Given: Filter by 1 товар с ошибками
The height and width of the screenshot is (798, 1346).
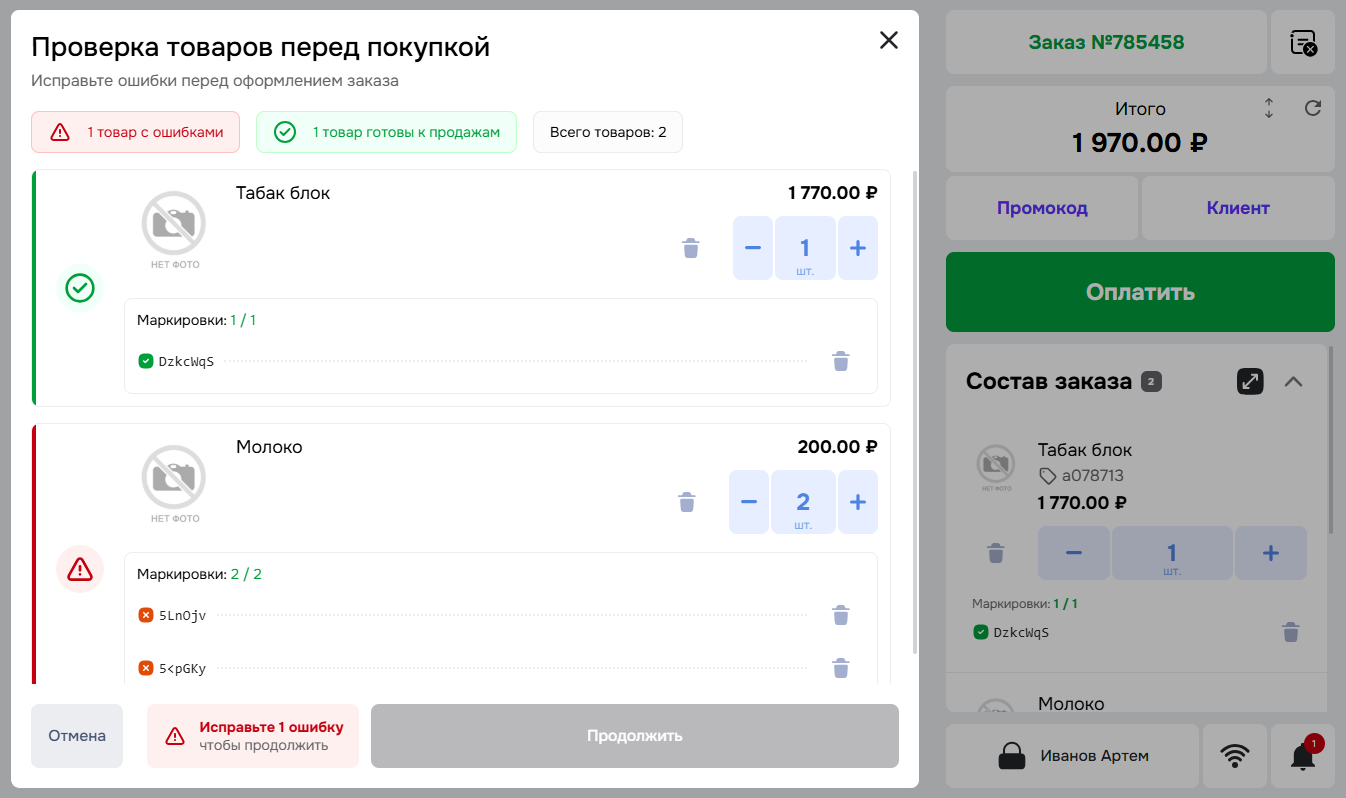Looking at the screenshot, I should point(136,132).
